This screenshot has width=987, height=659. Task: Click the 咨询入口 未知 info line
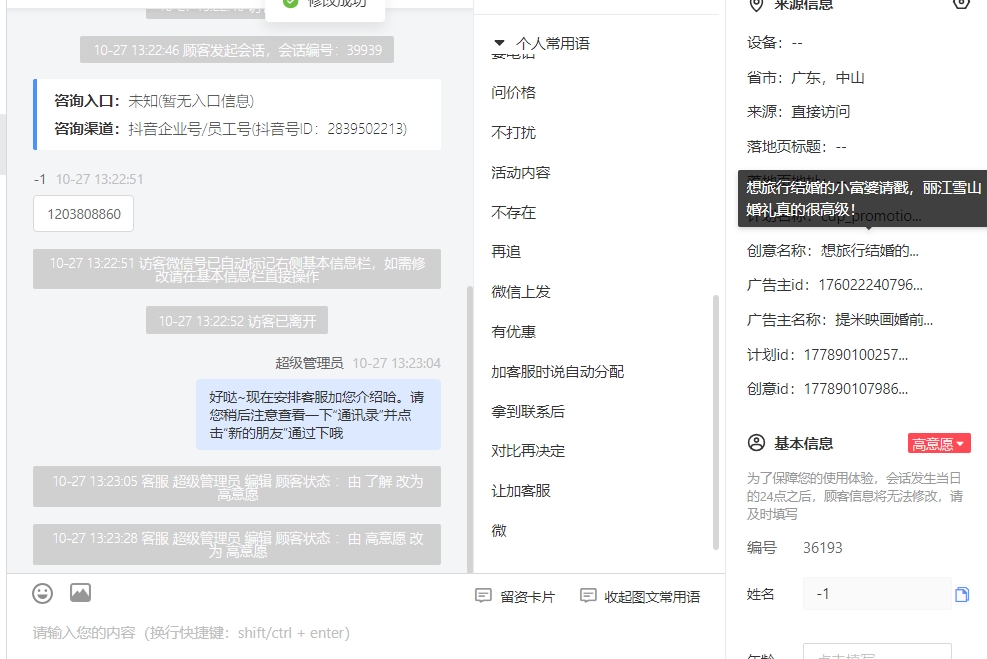[x=154, y=101]
